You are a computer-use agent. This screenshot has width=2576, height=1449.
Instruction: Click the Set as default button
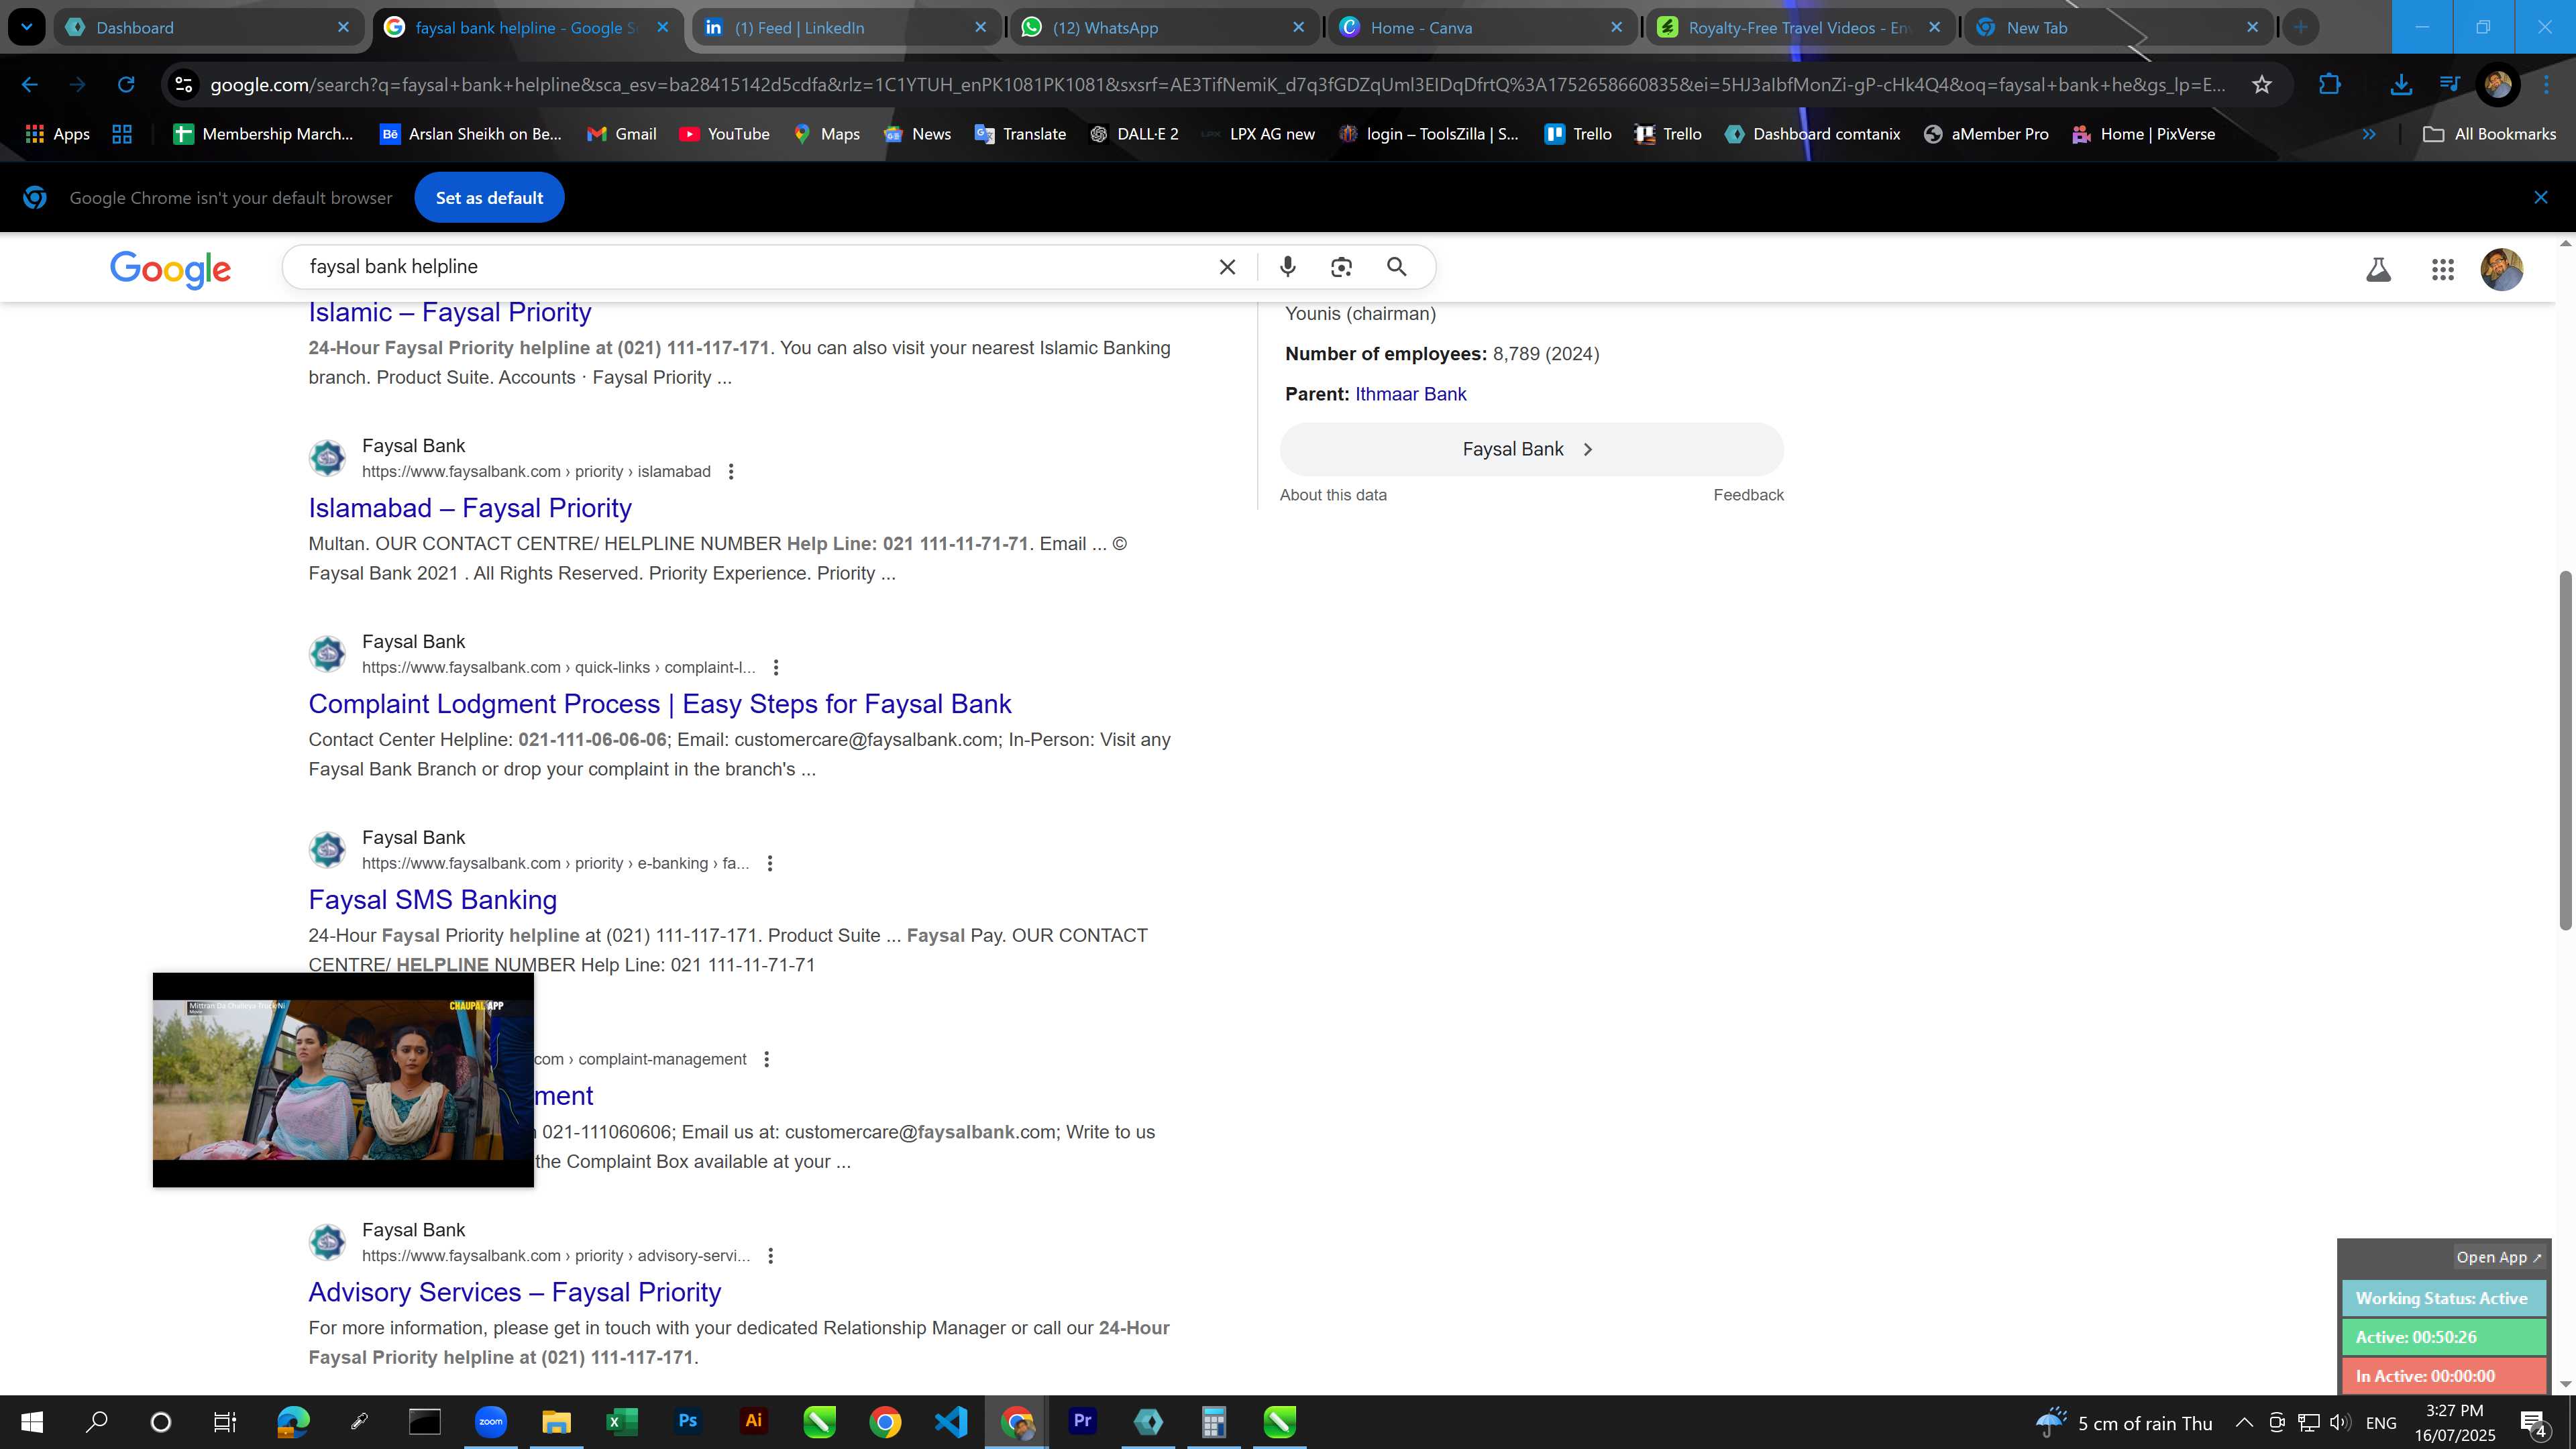489,198
